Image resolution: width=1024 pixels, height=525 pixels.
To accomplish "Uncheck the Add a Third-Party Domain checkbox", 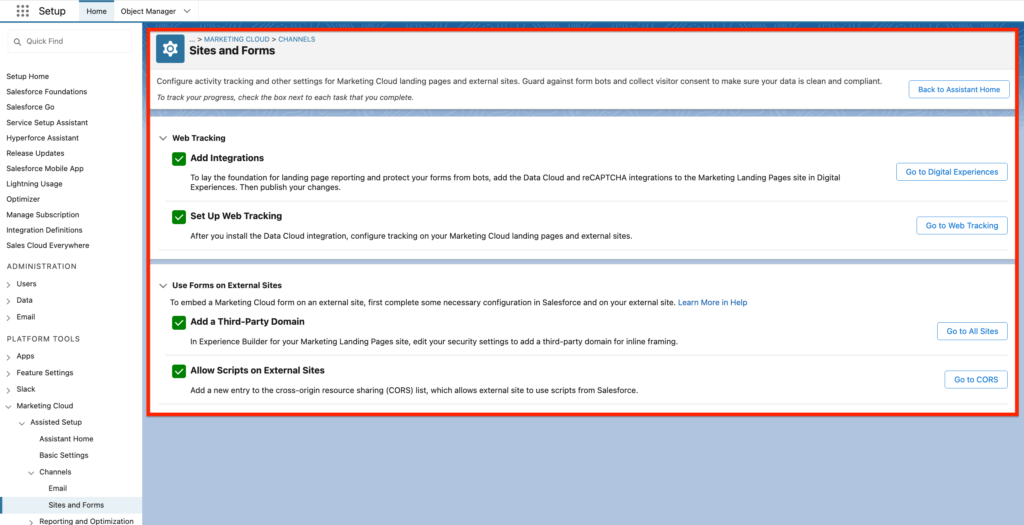I will pyautogui.click(x=179, y=322).
